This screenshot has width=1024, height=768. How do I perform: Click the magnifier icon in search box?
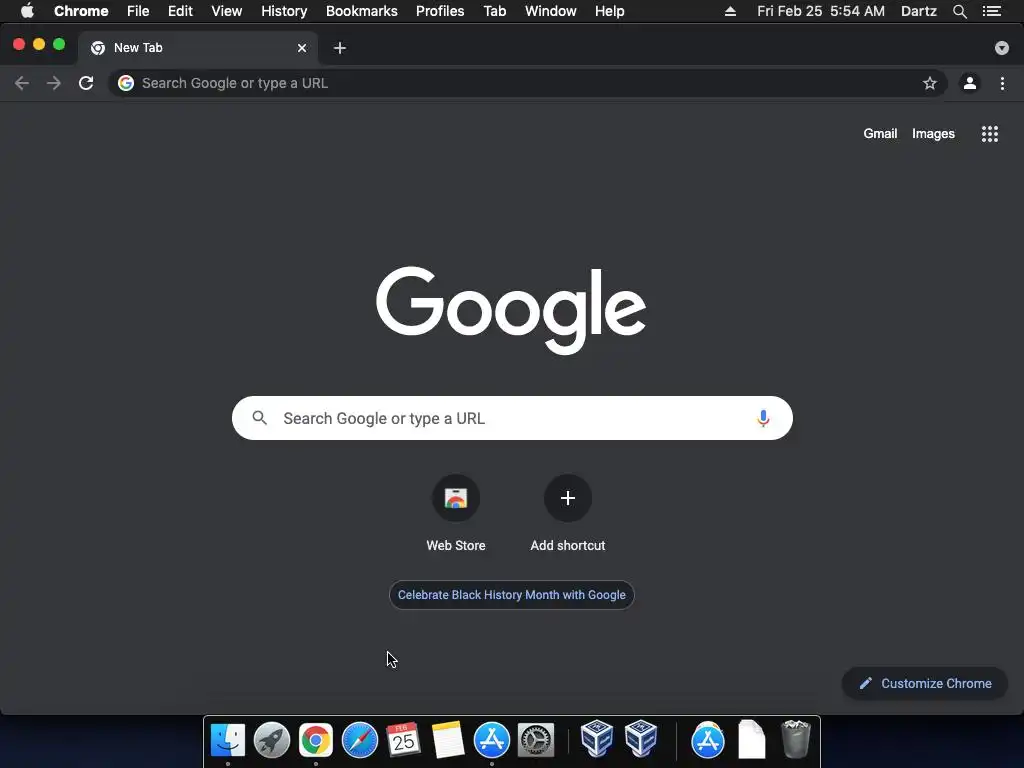259,418
